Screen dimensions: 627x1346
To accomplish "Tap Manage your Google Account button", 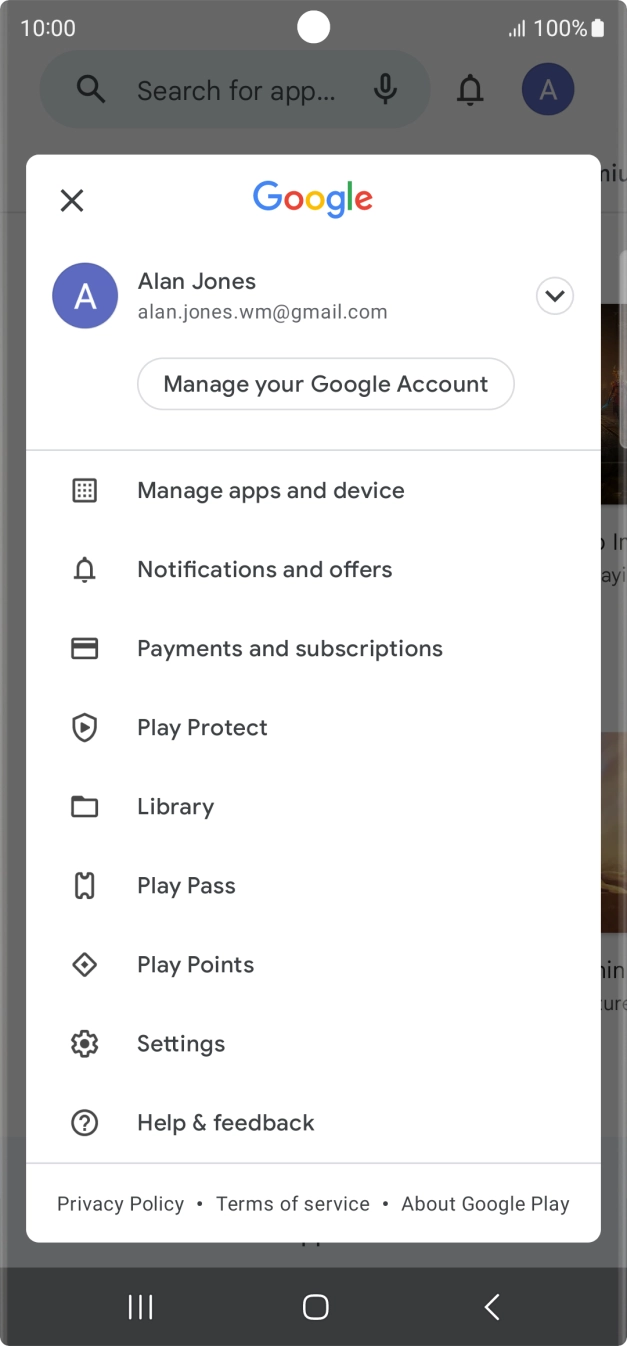I will [x=325, y=384].
